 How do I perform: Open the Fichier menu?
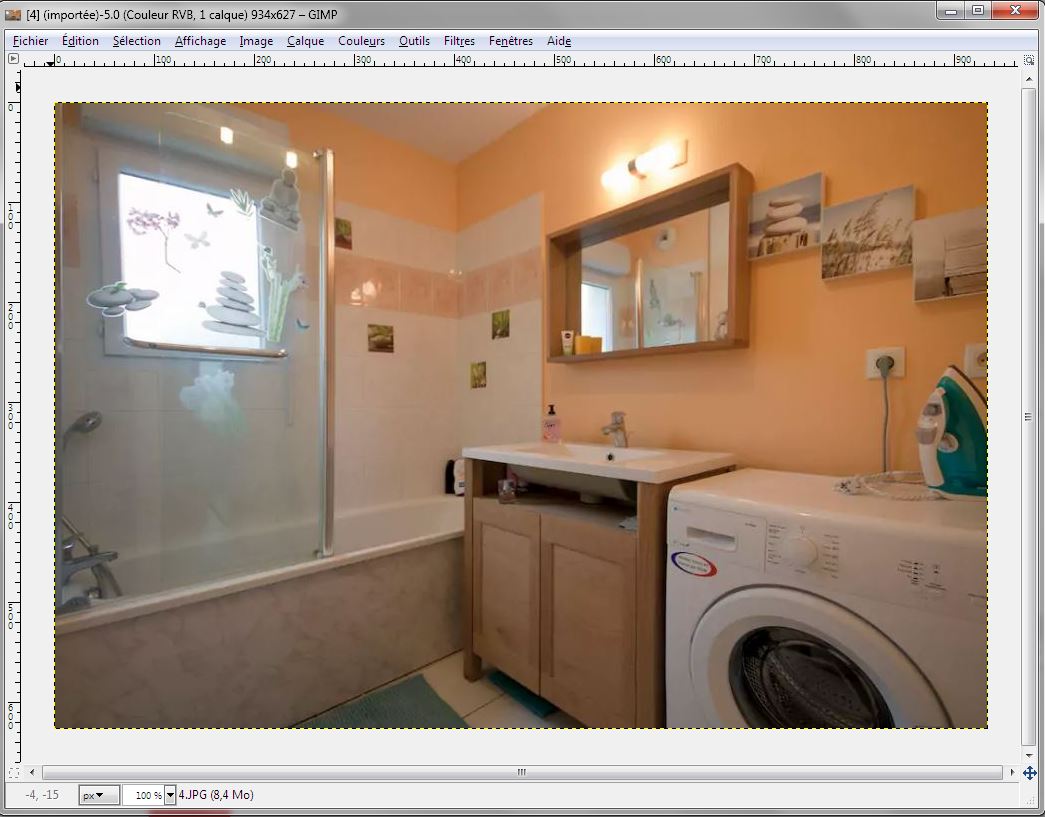click(x=30, y=41)
